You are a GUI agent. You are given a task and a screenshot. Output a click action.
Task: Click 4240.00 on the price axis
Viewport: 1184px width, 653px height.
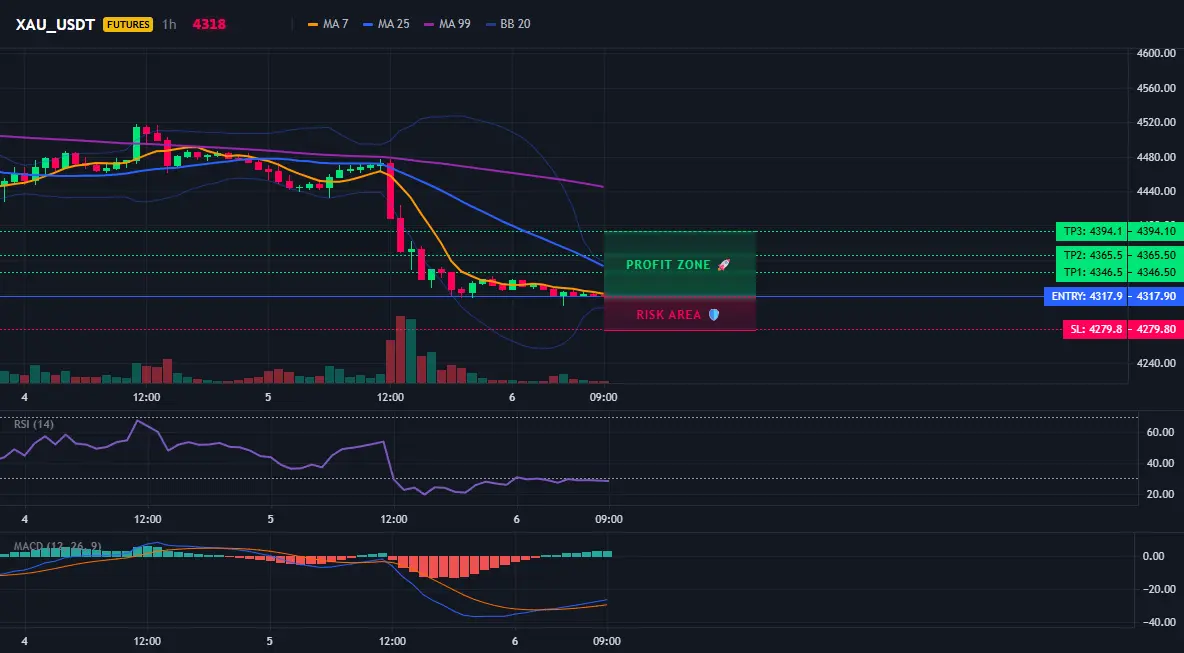pos(1156,363)
